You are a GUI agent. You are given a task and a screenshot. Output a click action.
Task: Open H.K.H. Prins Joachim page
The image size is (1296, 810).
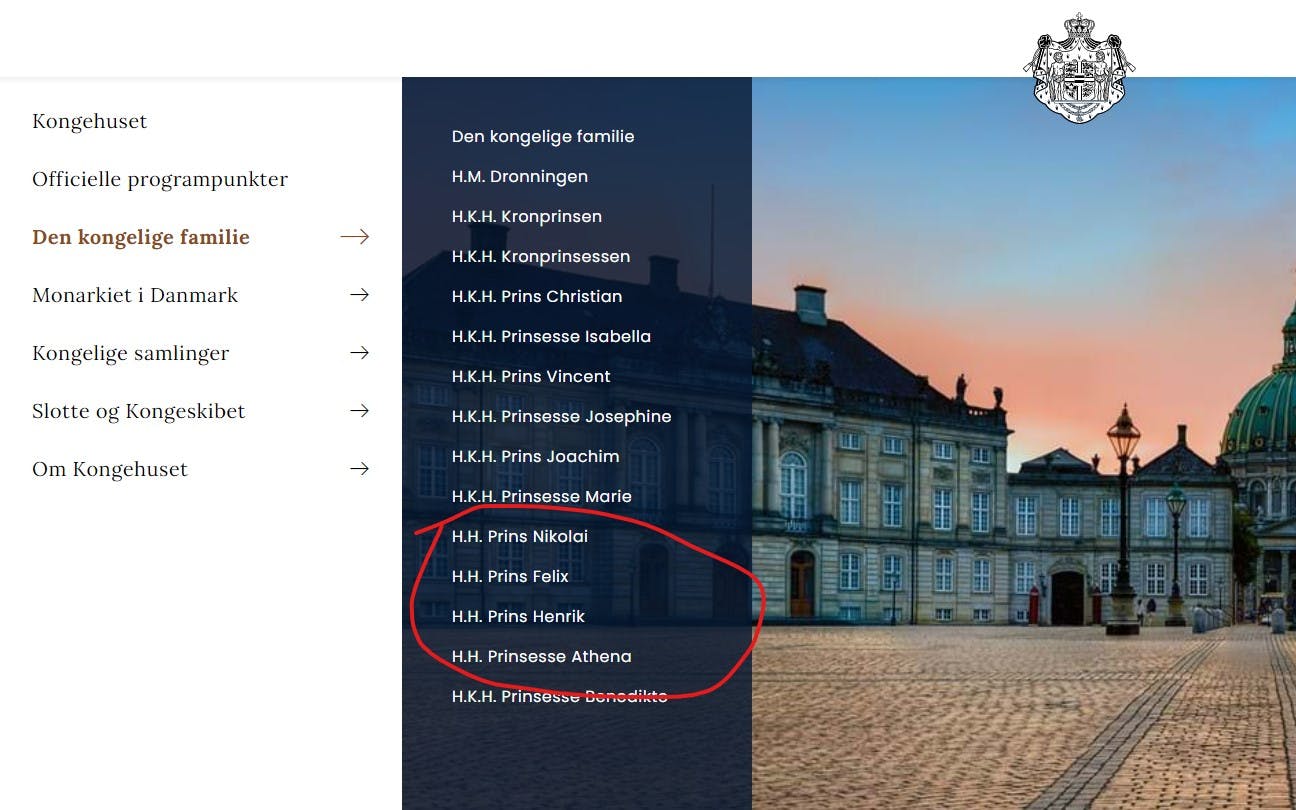click(x=535, y=456)
